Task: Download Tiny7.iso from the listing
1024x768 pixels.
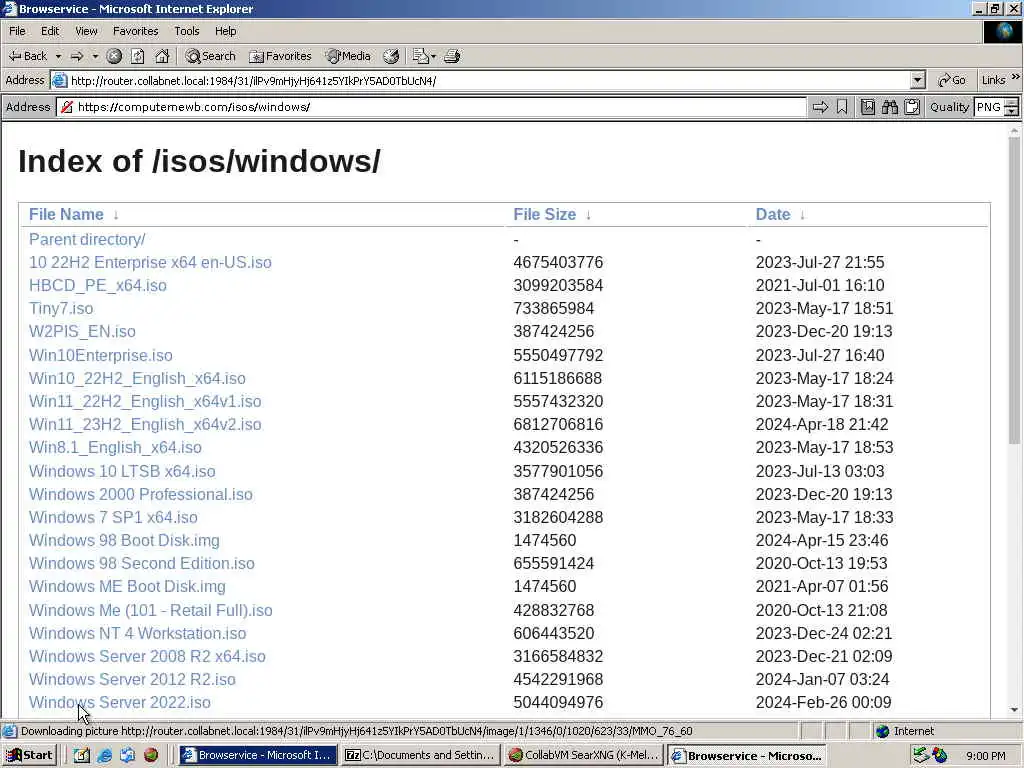Action: 61,308
